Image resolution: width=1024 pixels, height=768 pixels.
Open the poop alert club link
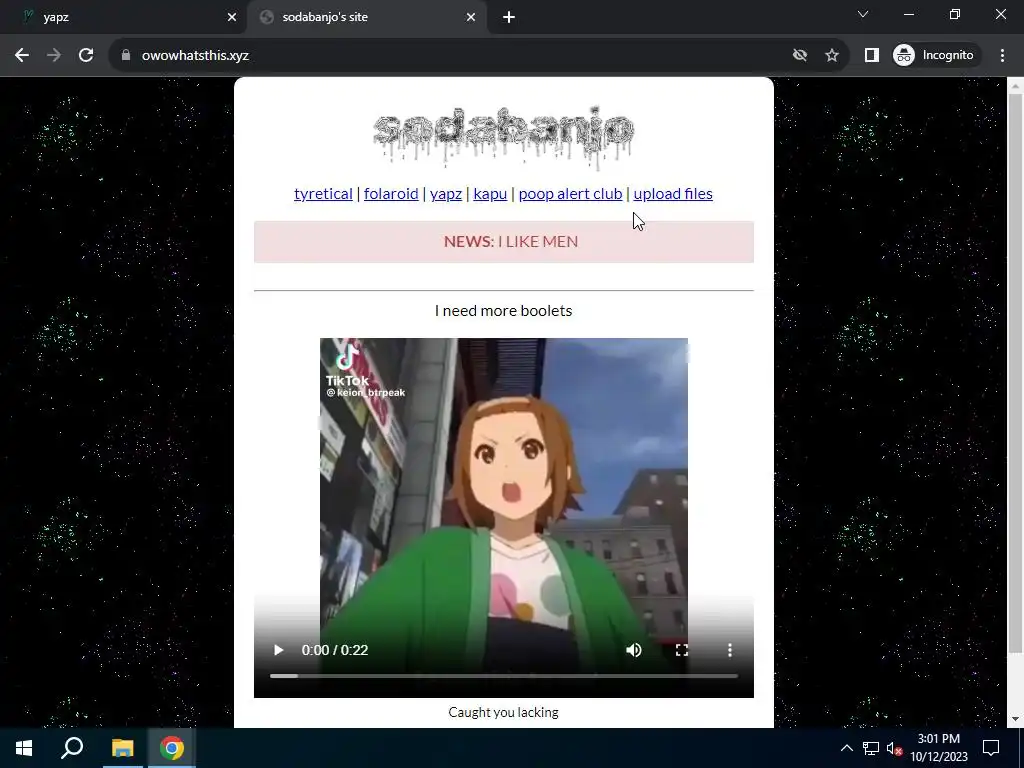pyautogui.click(x=570, y=194)
